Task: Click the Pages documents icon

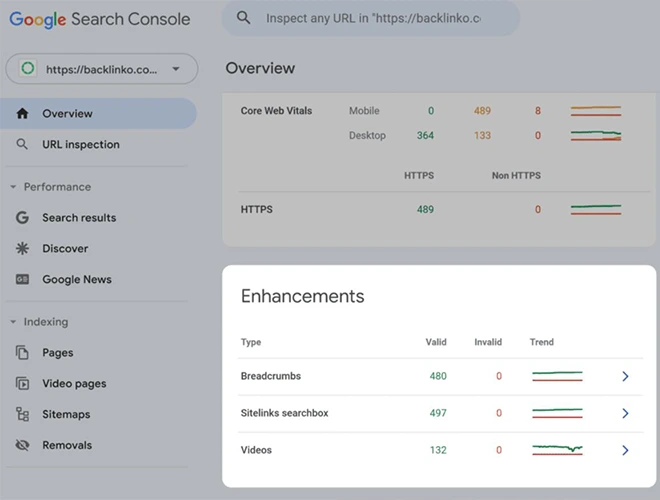Action: click(22, 353)
